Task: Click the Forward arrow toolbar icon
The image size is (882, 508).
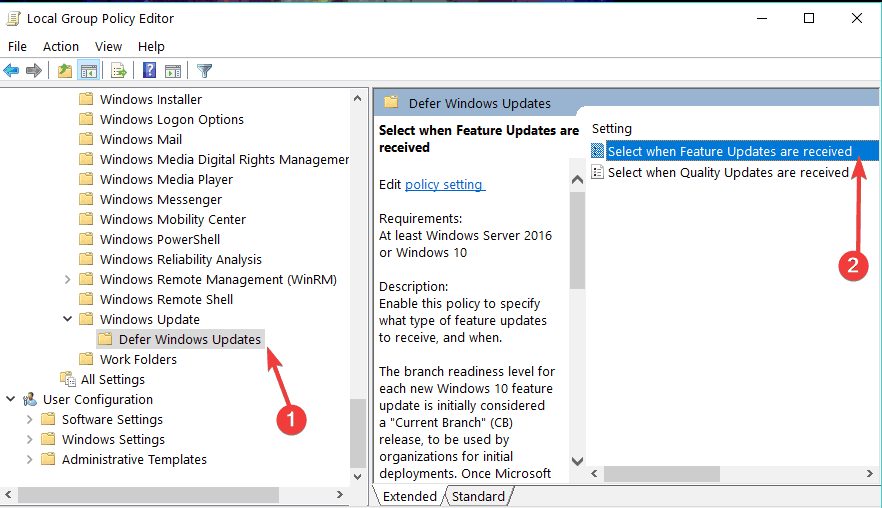Action: pos(34,70)
